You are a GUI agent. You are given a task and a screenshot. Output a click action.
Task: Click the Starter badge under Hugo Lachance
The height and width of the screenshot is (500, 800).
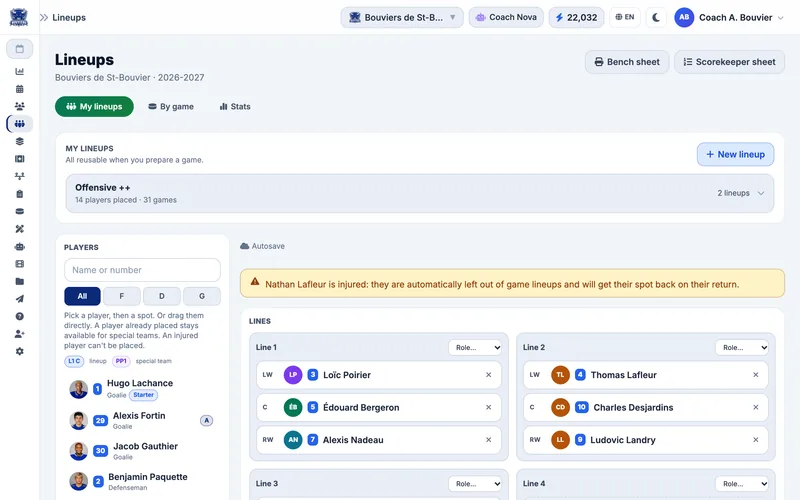coord(143,395)
